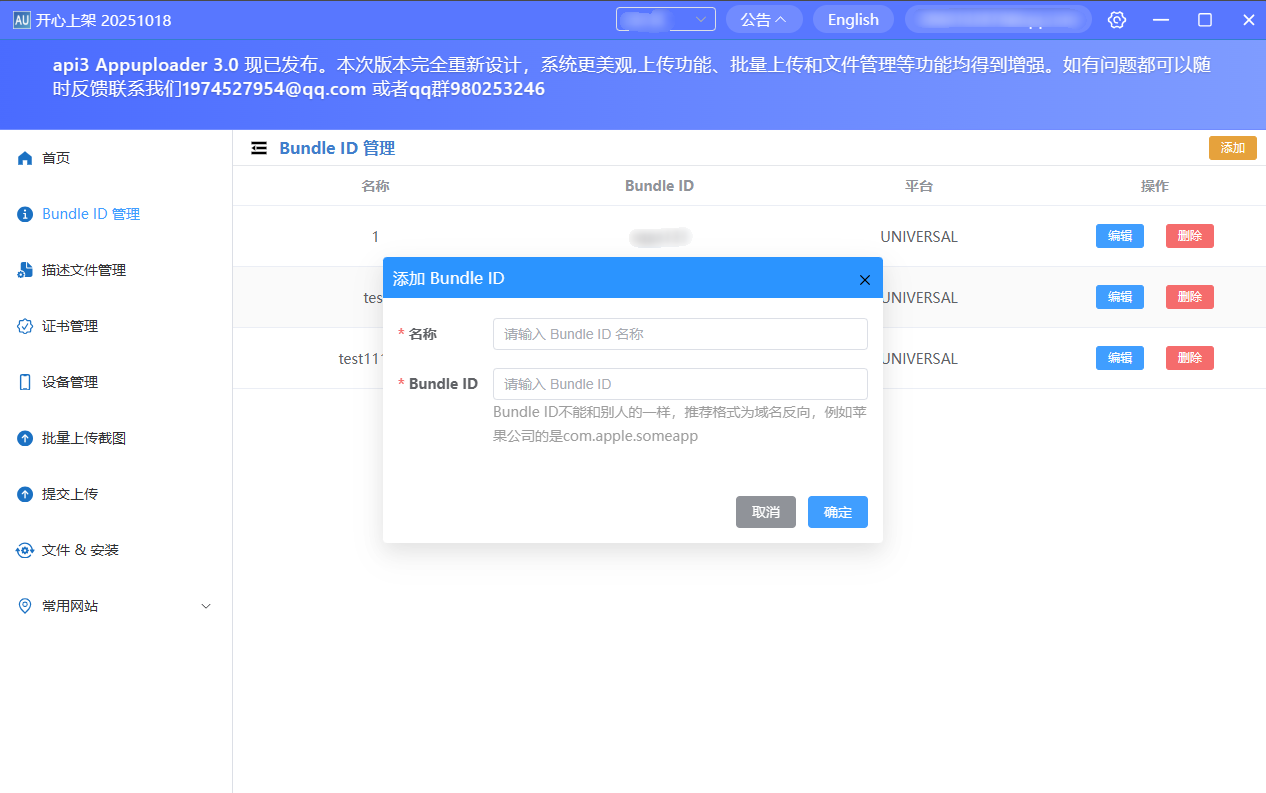1266x793 pixels.
Task: Close the 添加 Bundle ID dialog
Action: point(865,279)
